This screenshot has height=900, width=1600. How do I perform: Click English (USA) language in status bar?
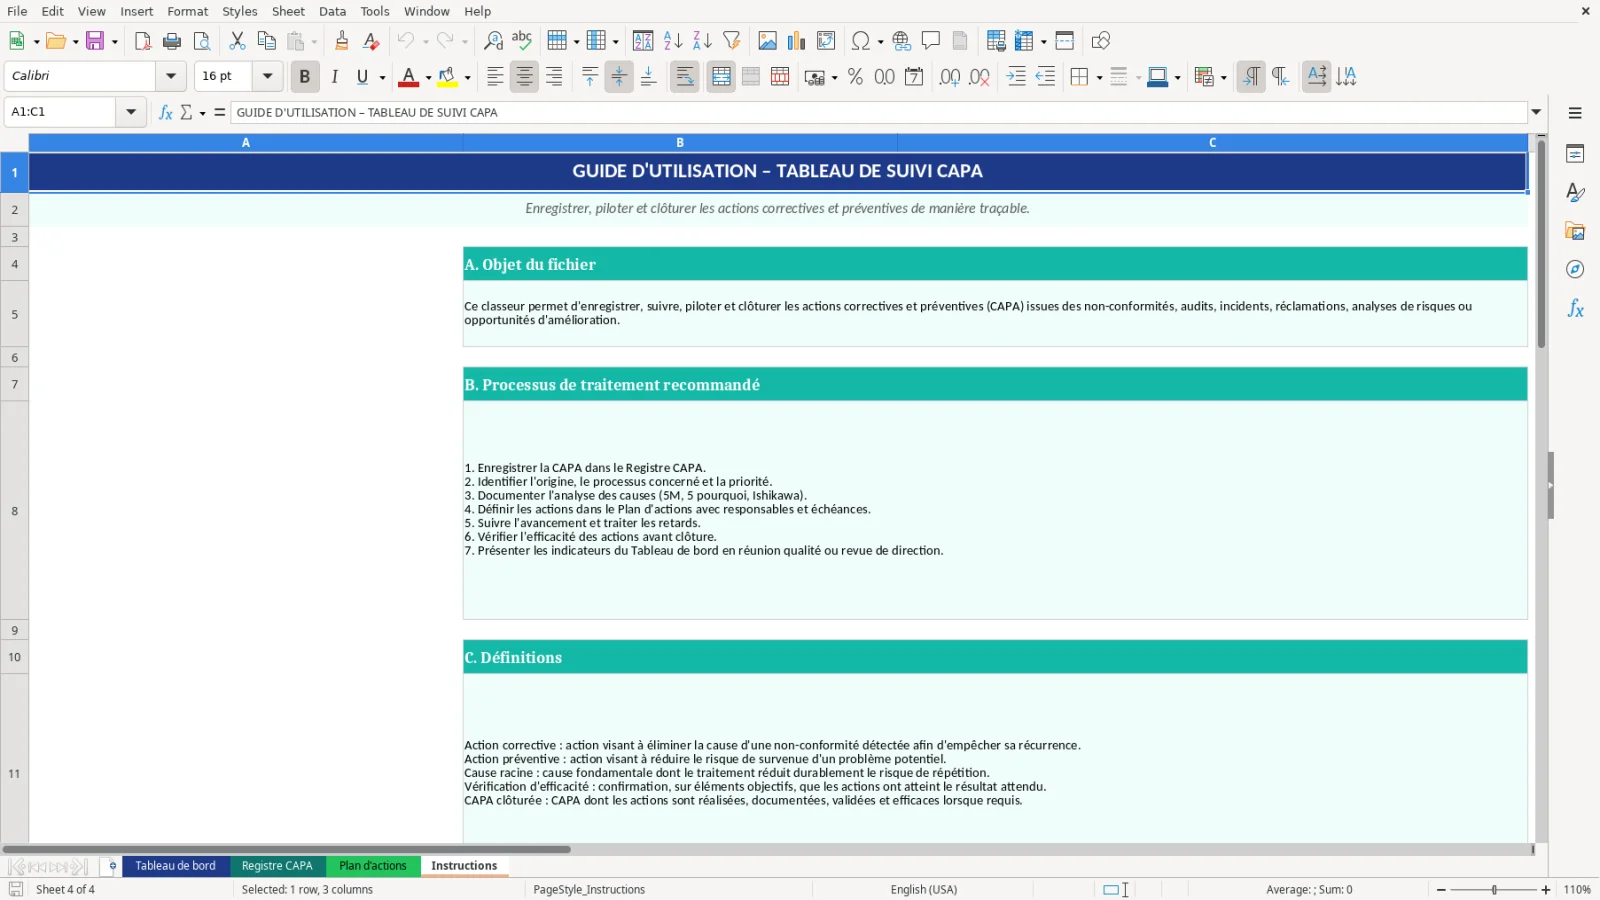point(924,889)
